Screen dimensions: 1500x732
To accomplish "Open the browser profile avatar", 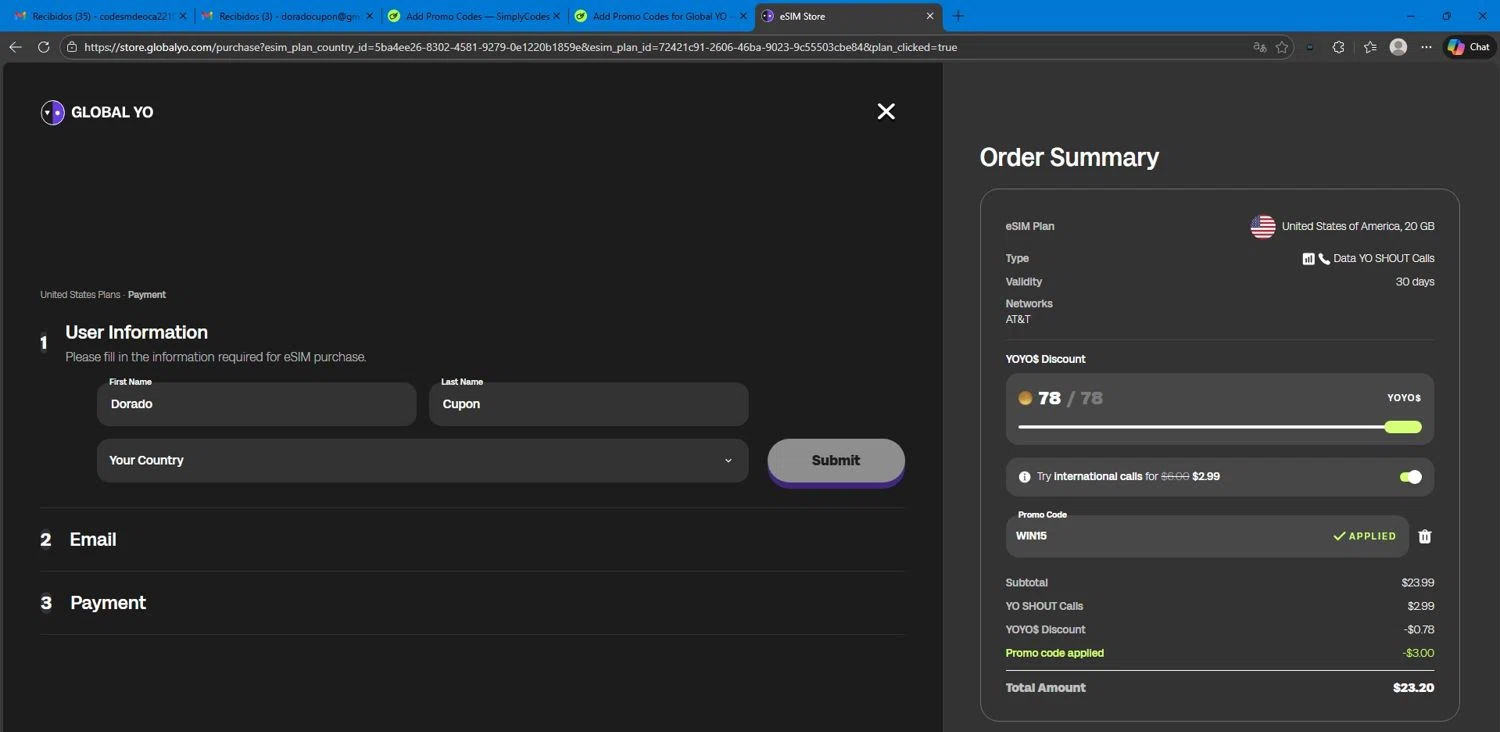I will tap(1399, 47).
